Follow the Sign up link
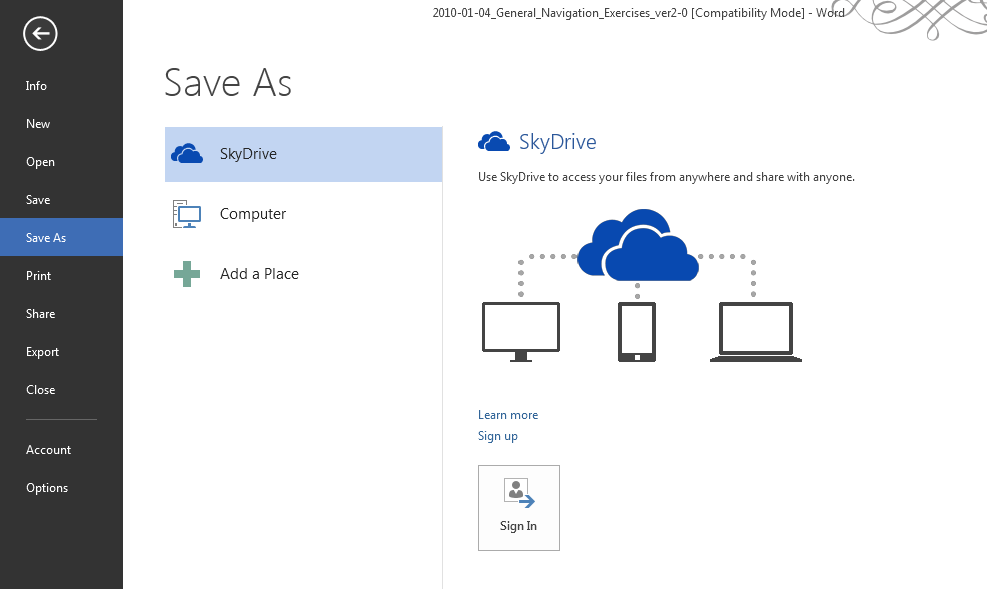This screenshot has width=987, height=589. (497, 436)
